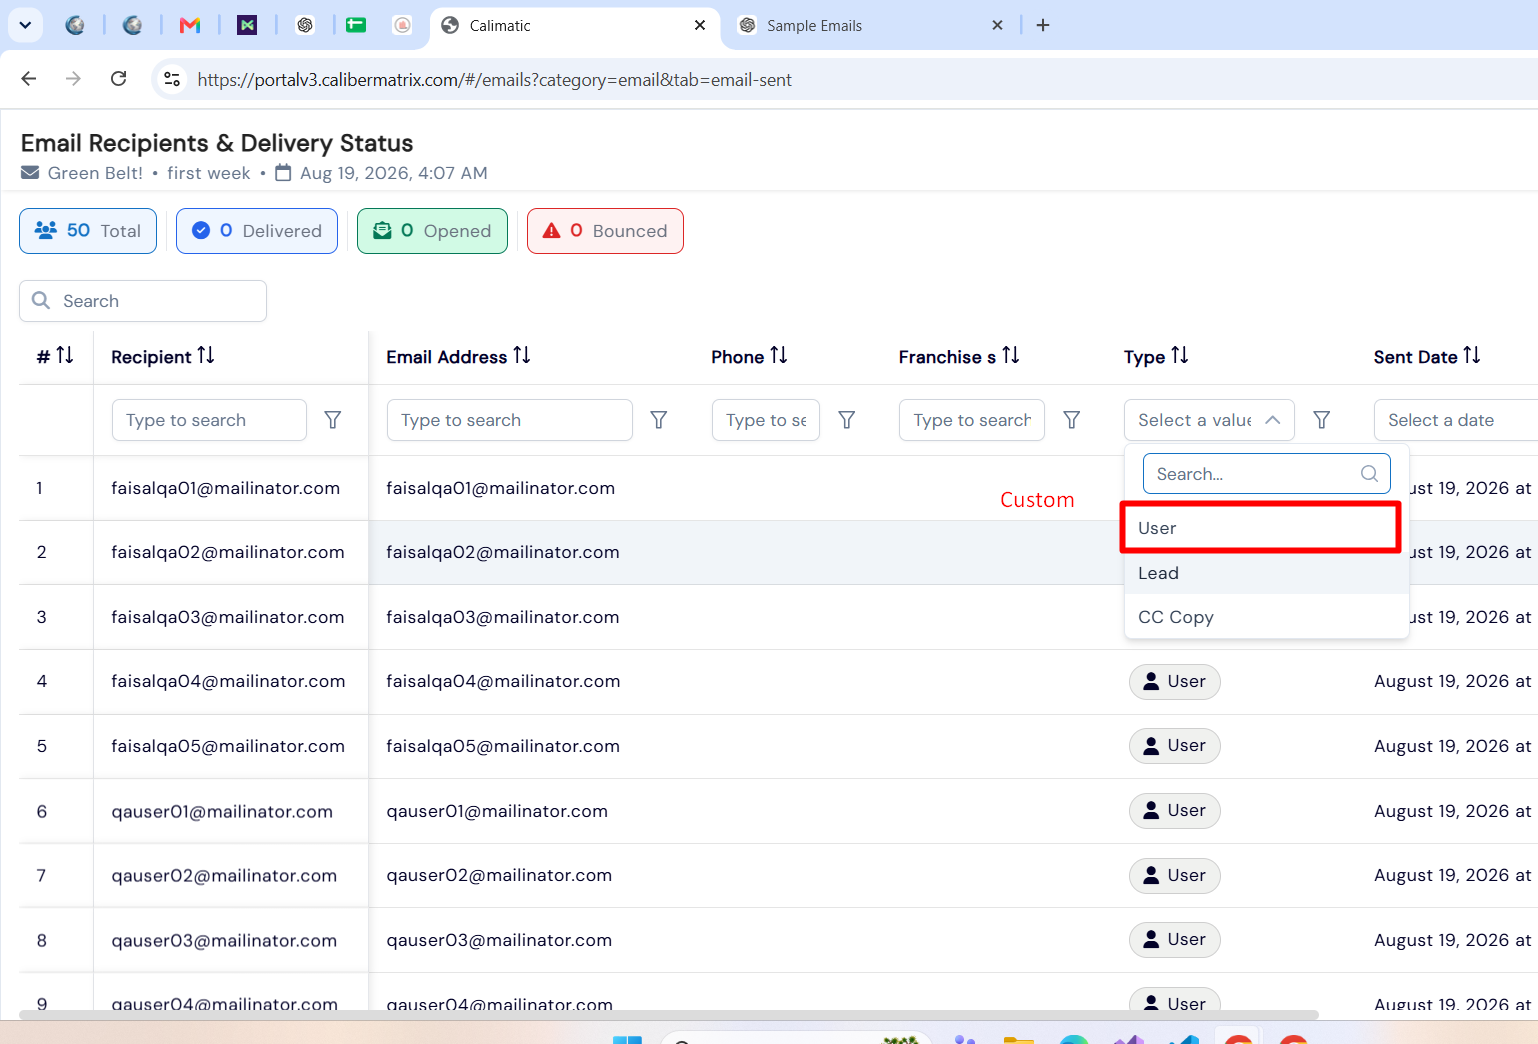Sort by Franchise s column arrows

point(1011,356)
